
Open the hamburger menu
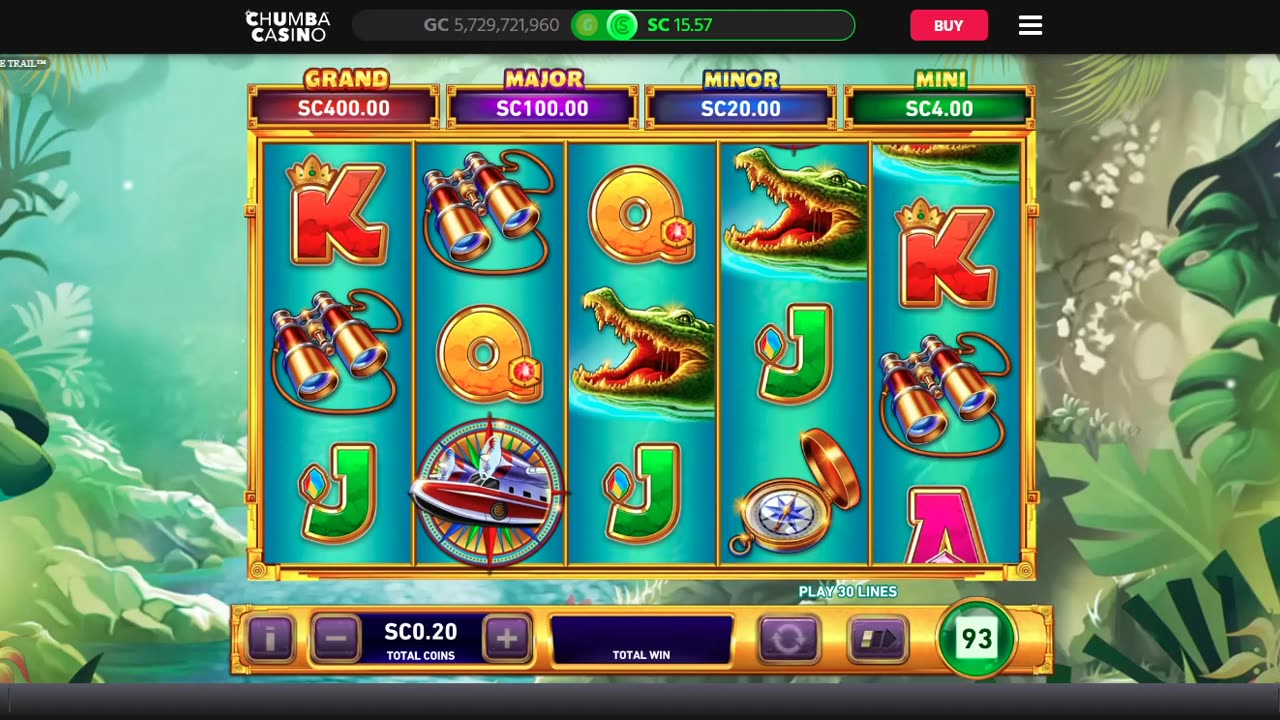pyautogui.click(x=1030, y=25)
